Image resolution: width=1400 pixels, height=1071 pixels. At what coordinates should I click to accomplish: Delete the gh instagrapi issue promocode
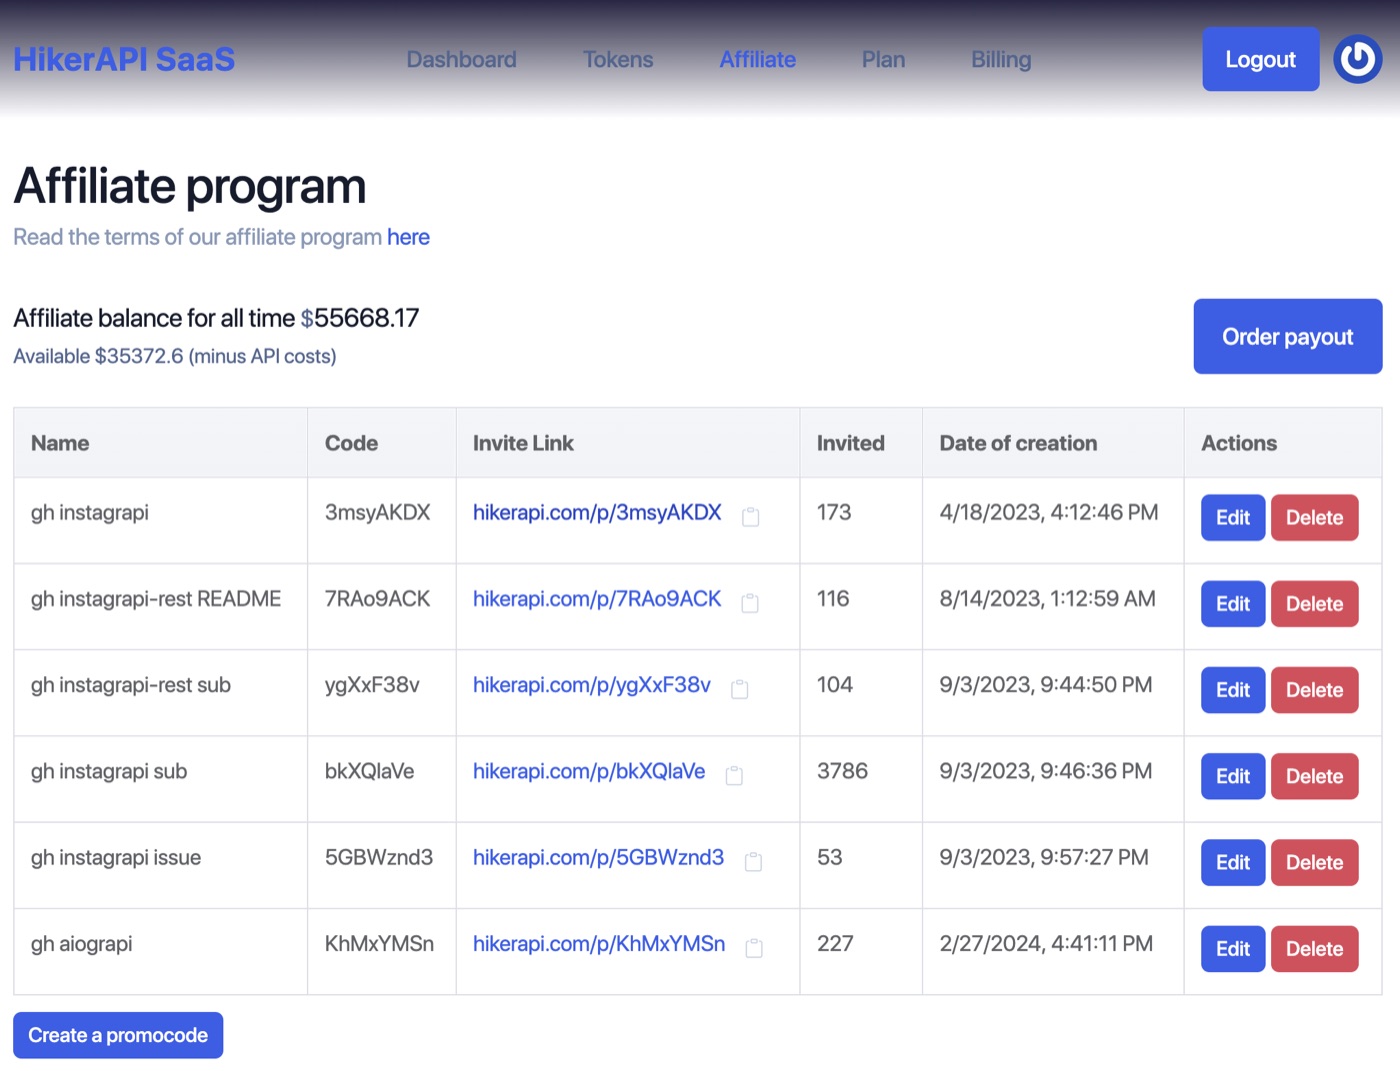(x=1315, y=862)
